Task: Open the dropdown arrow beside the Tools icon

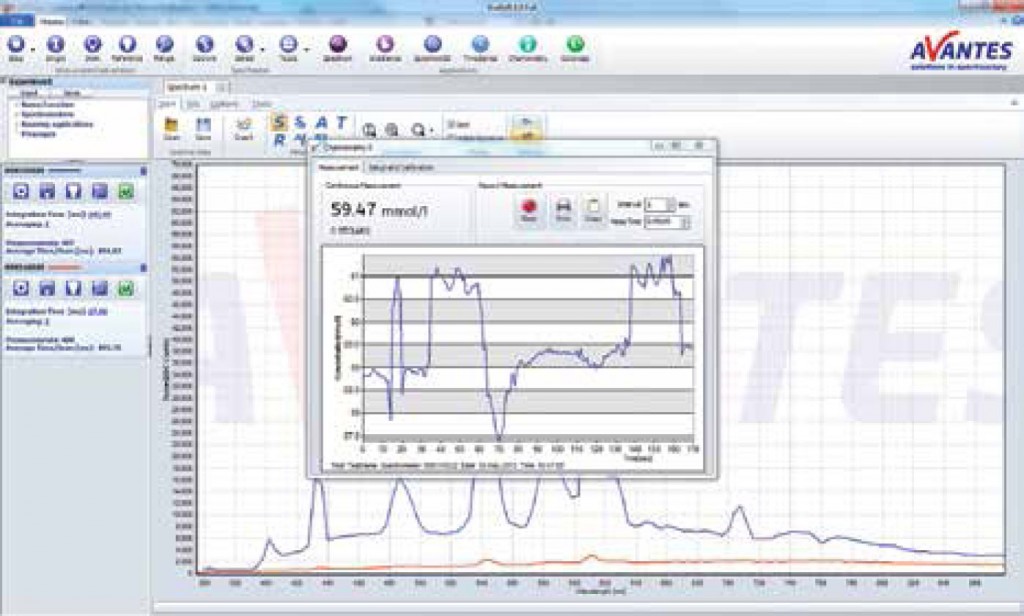Action: pyautogui.click(x=306, y=48)
